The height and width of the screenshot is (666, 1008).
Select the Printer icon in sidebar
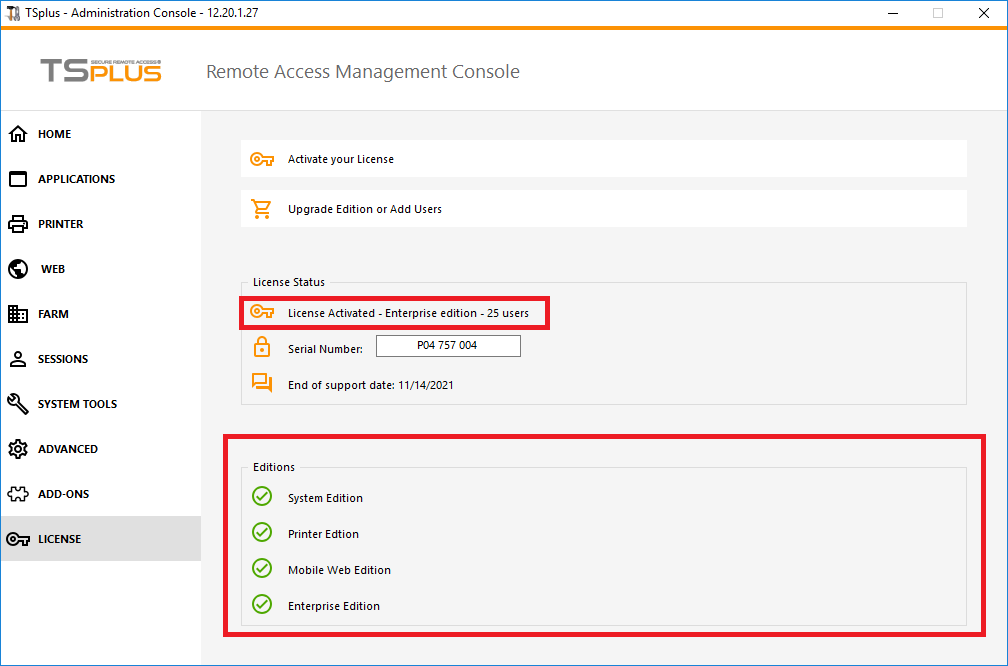18,224
